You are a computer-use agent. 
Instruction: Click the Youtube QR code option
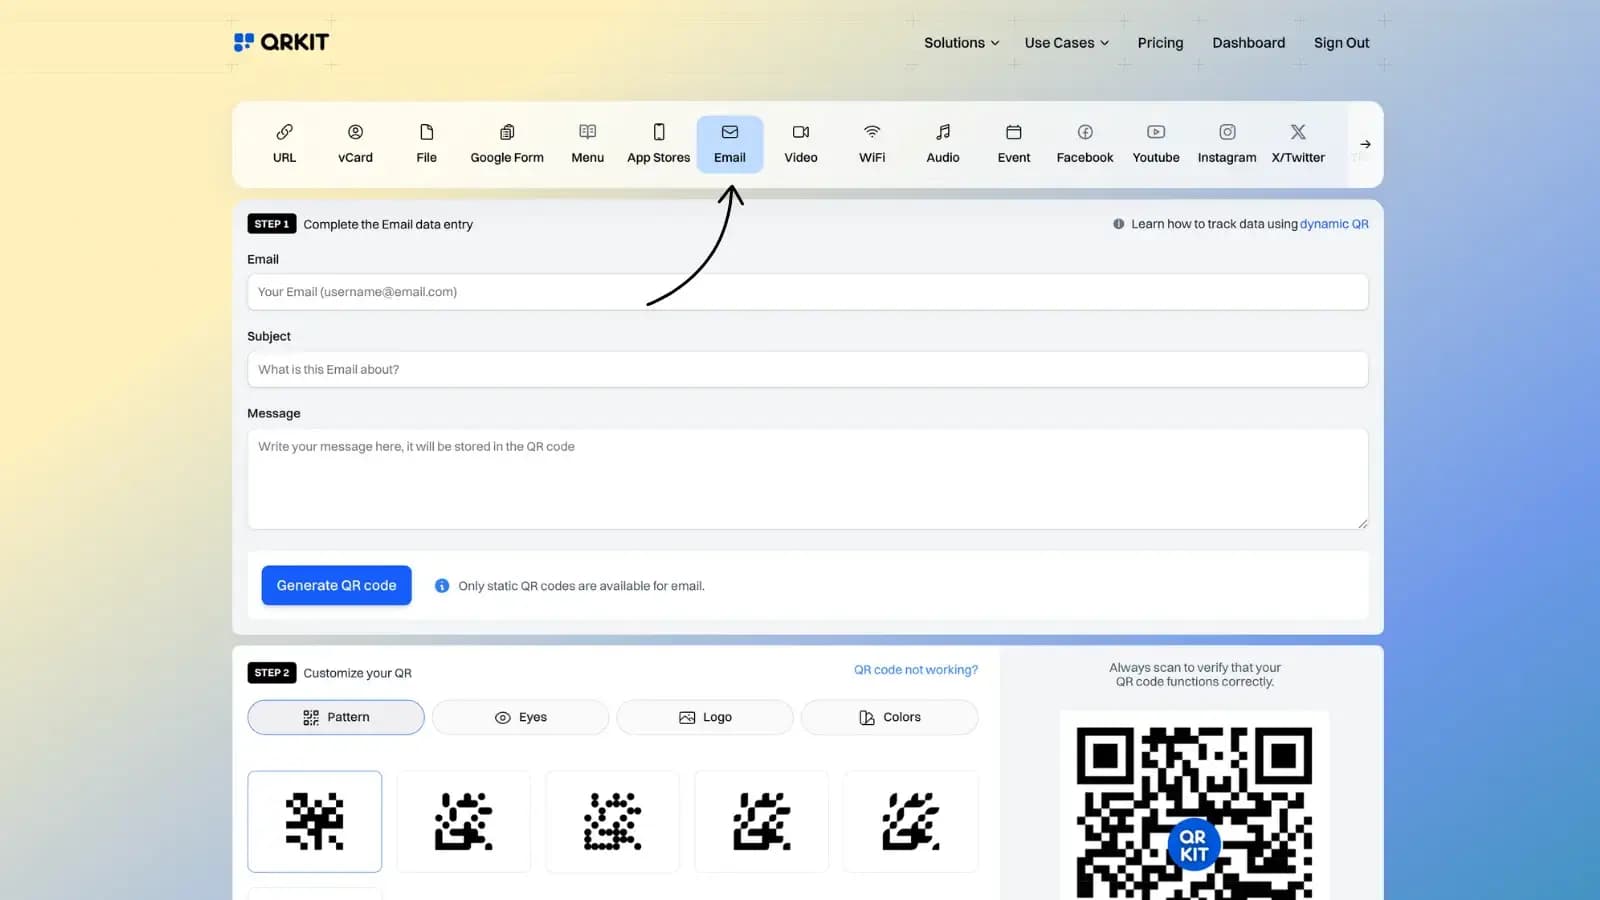(x=1155, y=143)
